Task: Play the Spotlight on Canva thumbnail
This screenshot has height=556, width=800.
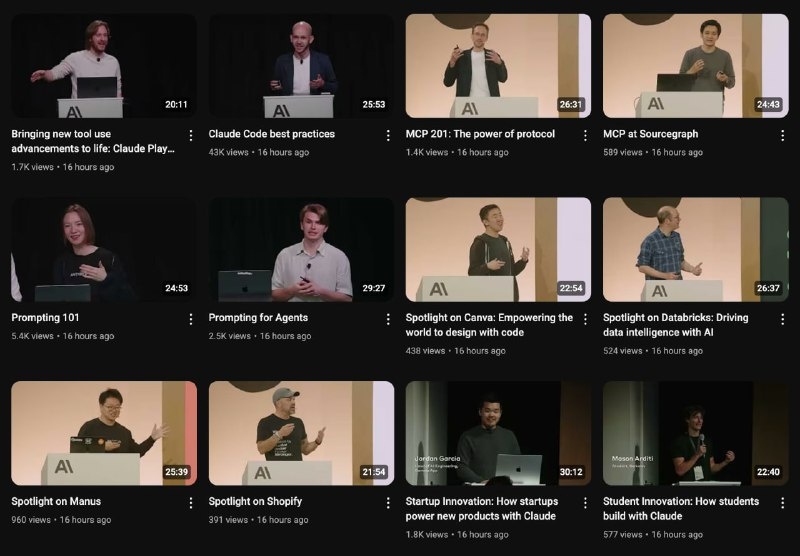Action: (498, 249)
